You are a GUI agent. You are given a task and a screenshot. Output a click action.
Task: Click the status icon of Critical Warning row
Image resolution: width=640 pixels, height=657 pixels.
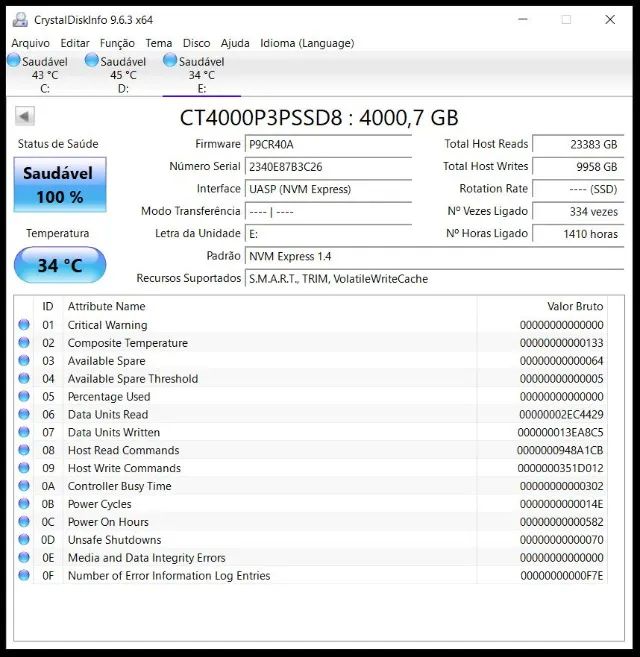click(x=24, y=325)
